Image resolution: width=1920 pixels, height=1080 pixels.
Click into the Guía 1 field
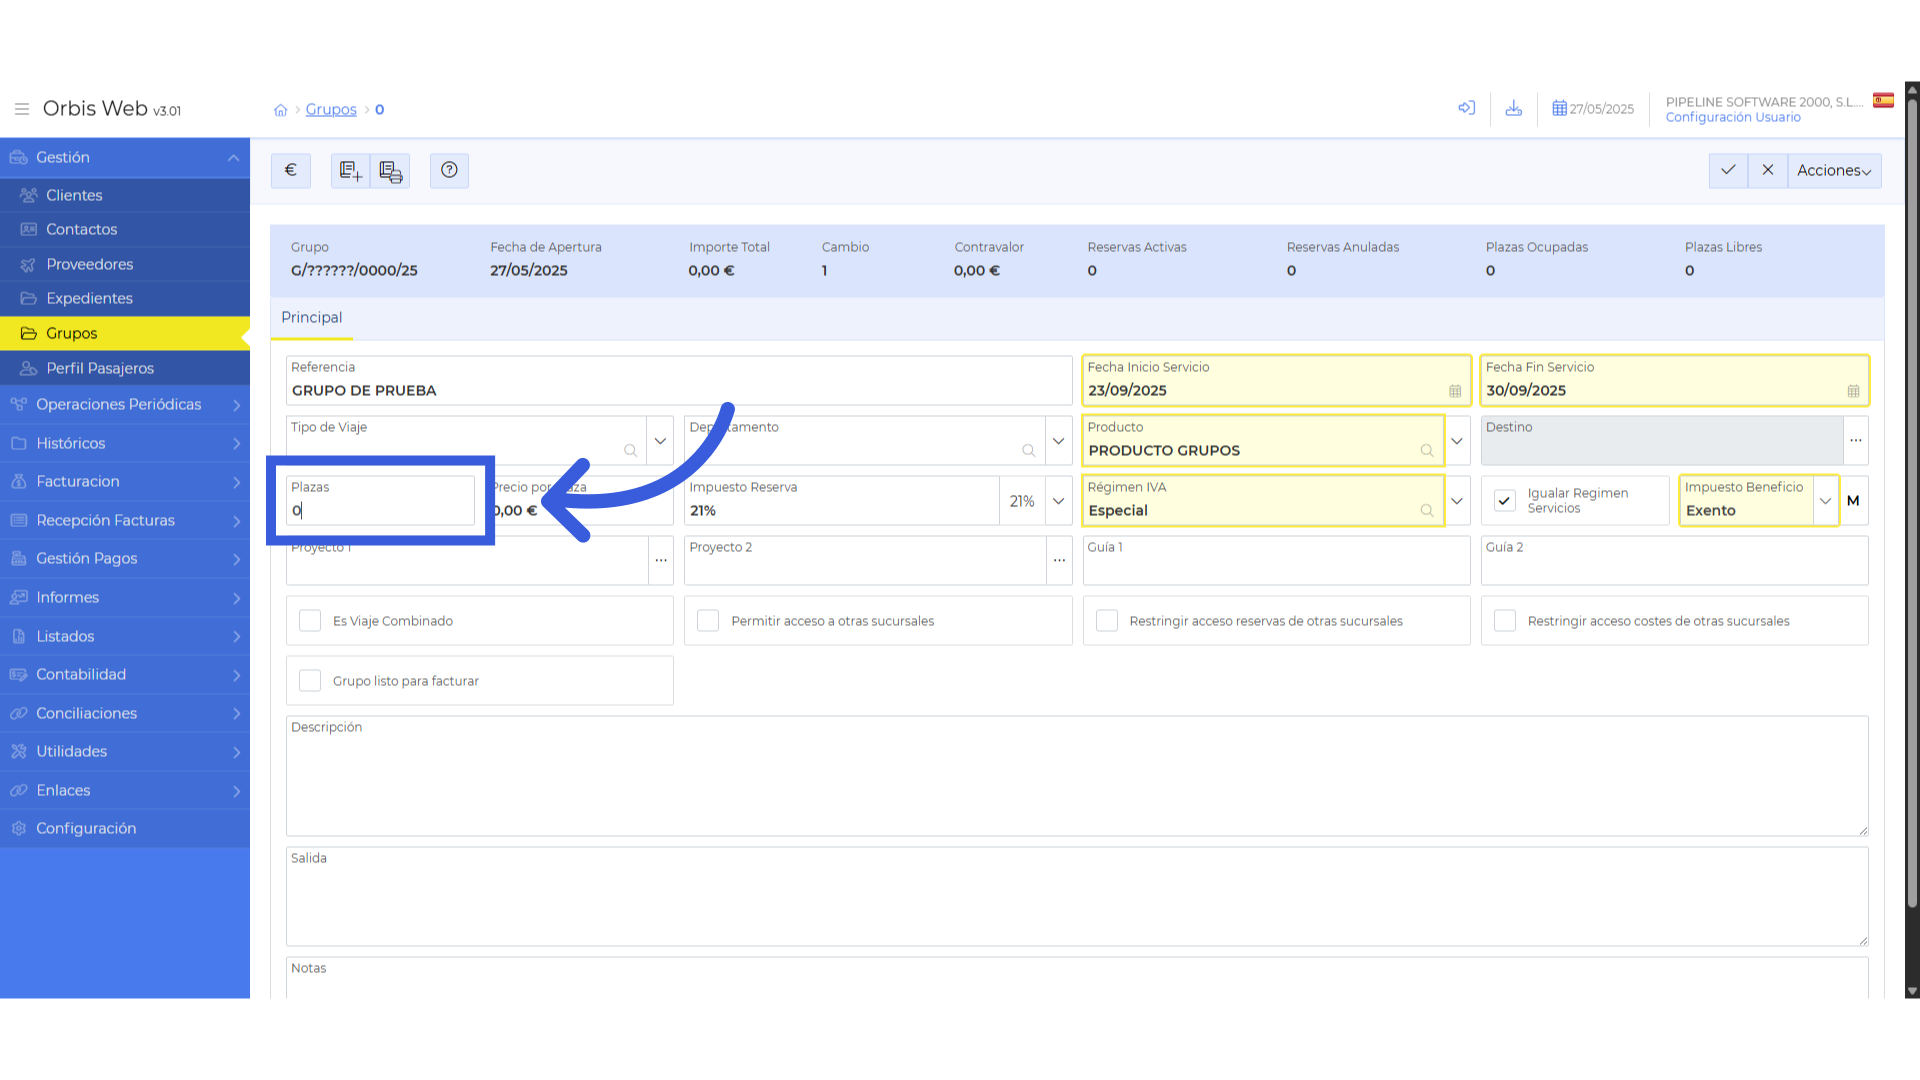coord(1276,561)
